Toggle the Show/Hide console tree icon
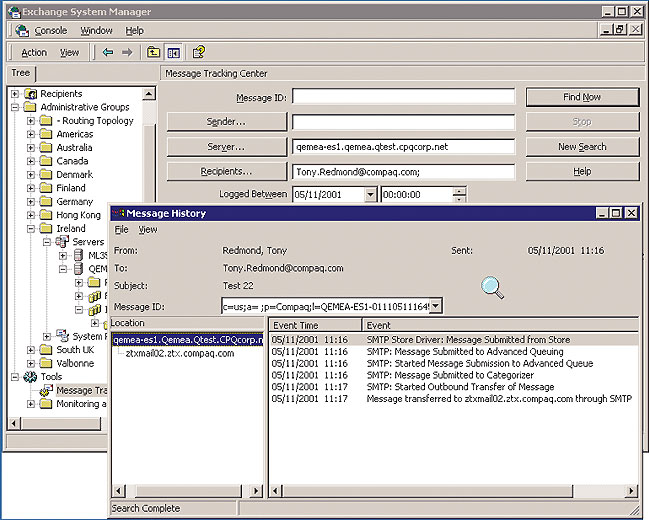Screen dimensions: 650x520 click(173, 53)
